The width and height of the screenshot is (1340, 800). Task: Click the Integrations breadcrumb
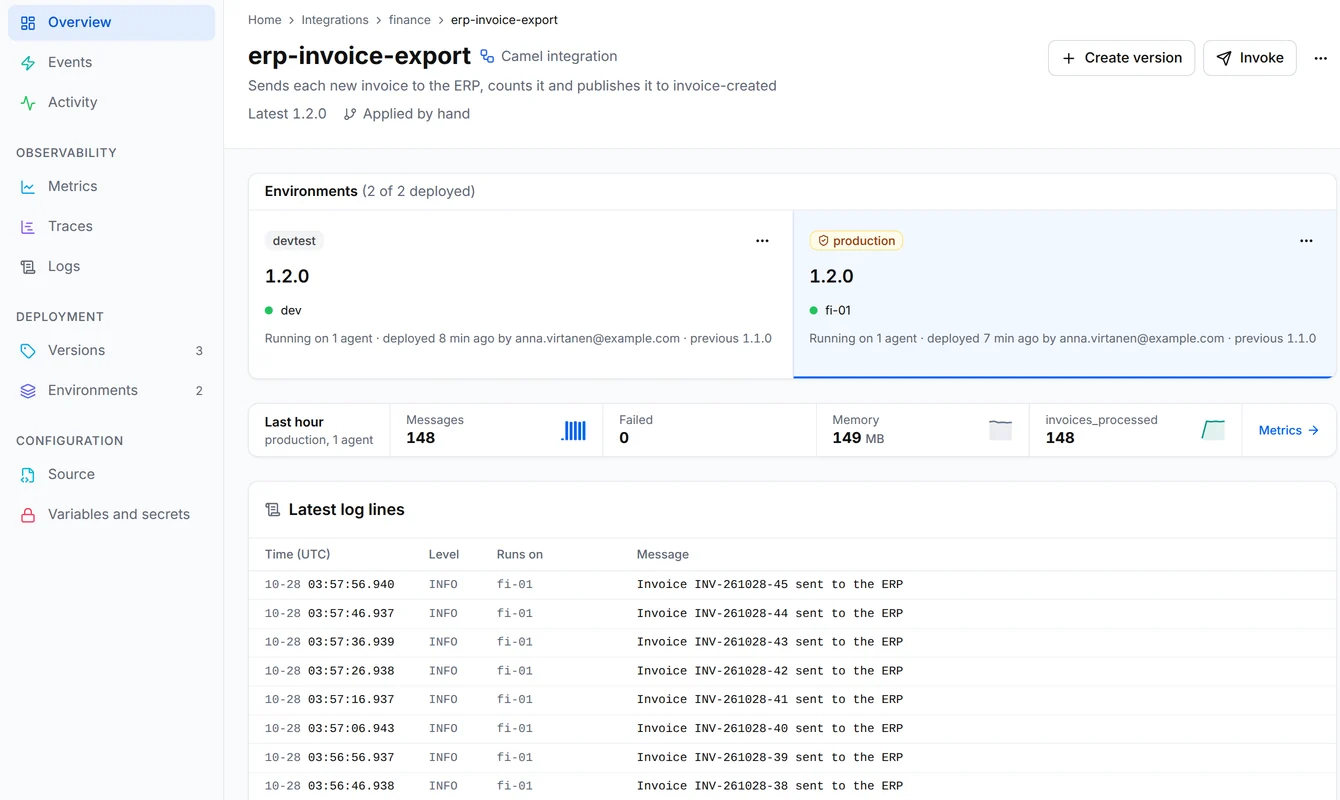point(335,20)
